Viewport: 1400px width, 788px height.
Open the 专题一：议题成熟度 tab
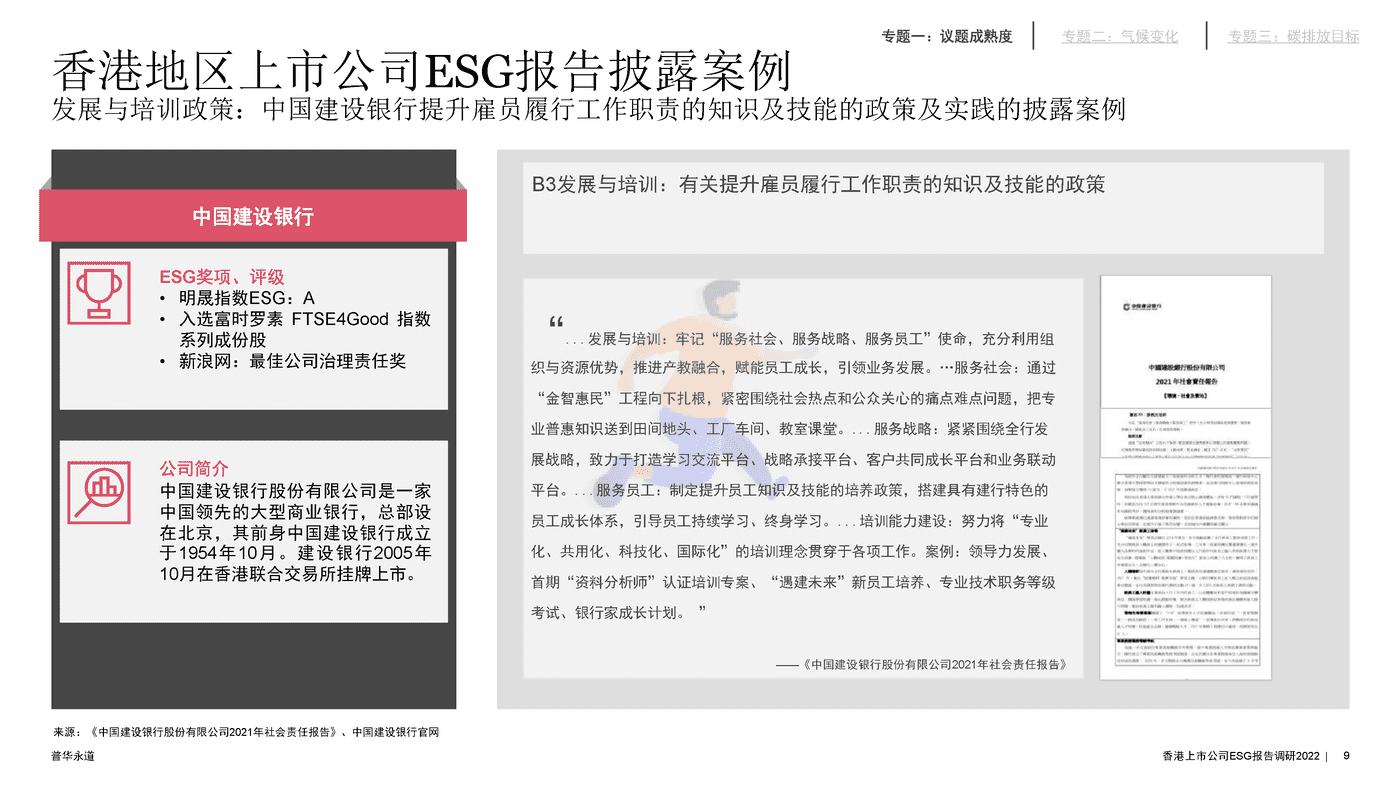point(947,37)
